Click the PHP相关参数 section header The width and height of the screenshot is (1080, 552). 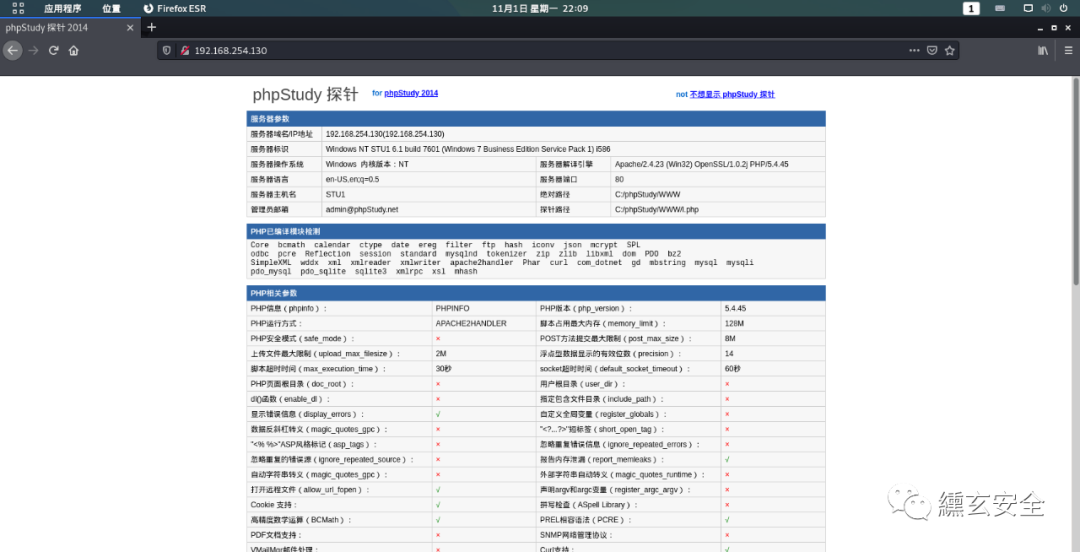(x=536, y=293)
